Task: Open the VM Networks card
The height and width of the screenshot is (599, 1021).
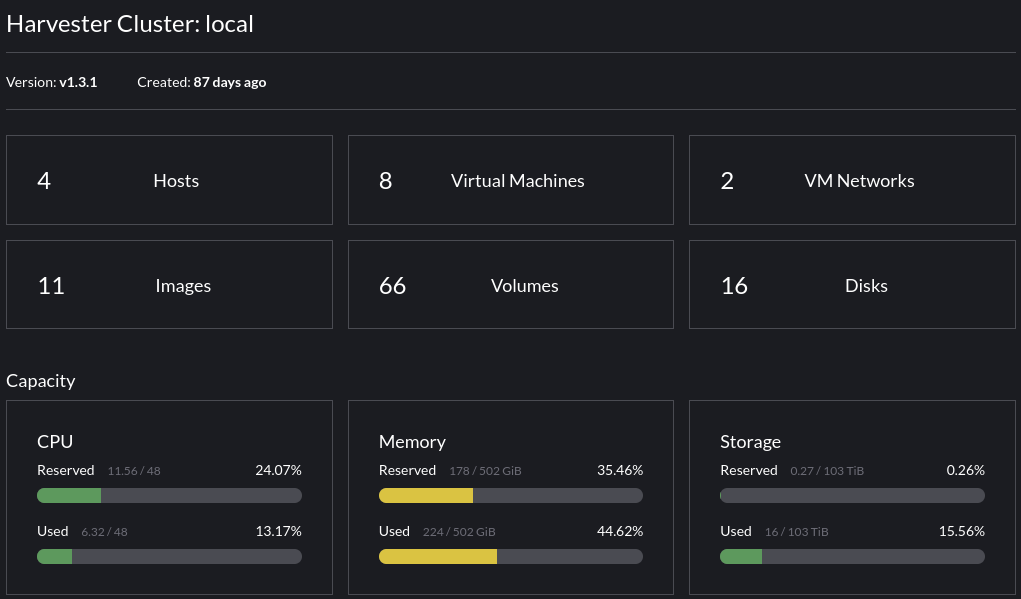Action: click(x=852, y=180)
